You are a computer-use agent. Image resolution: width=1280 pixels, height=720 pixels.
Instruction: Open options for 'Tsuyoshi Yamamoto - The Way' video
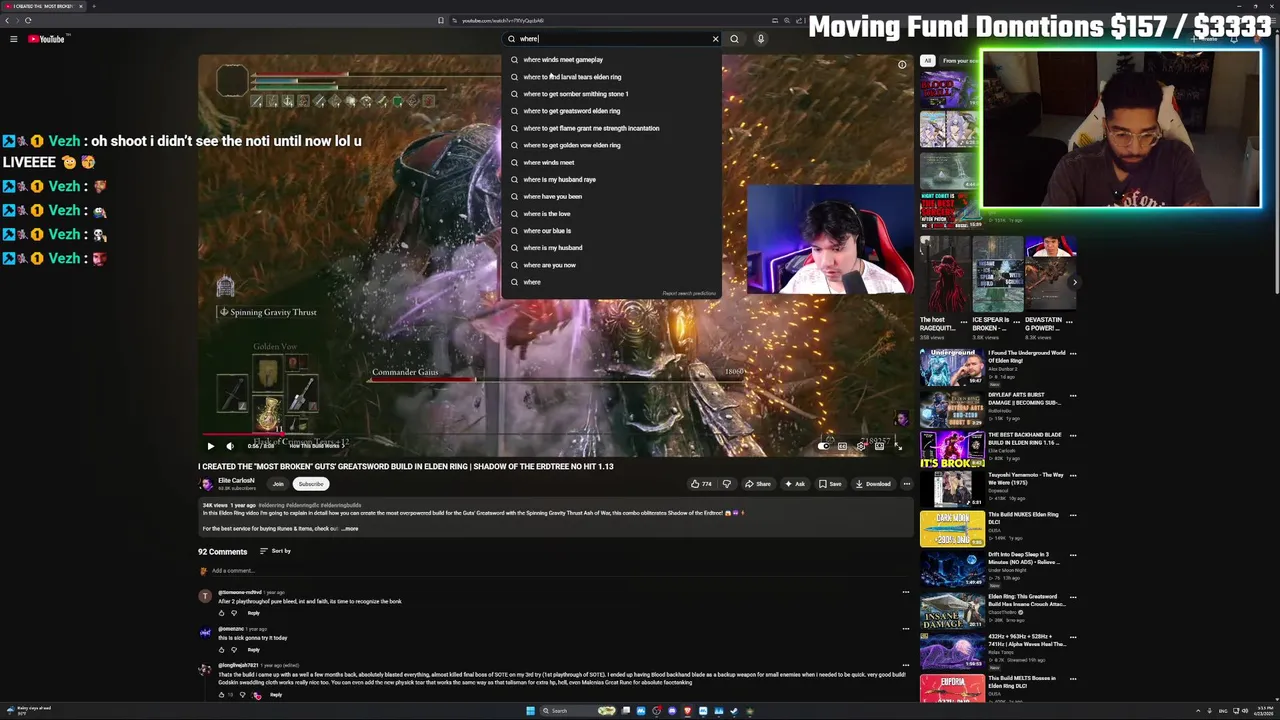tap(1073, 476)
